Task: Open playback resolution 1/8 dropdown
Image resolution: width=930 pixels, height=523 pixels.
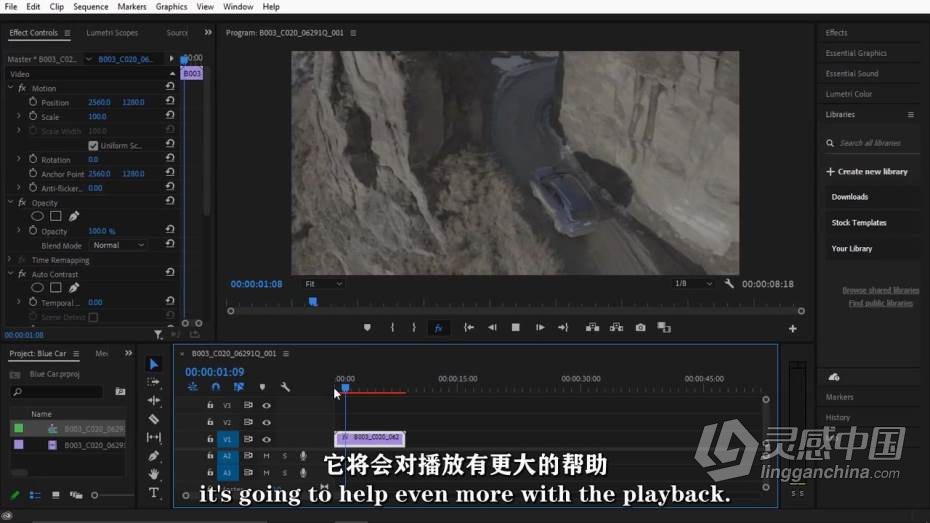Action: click(x=693, y=284)
